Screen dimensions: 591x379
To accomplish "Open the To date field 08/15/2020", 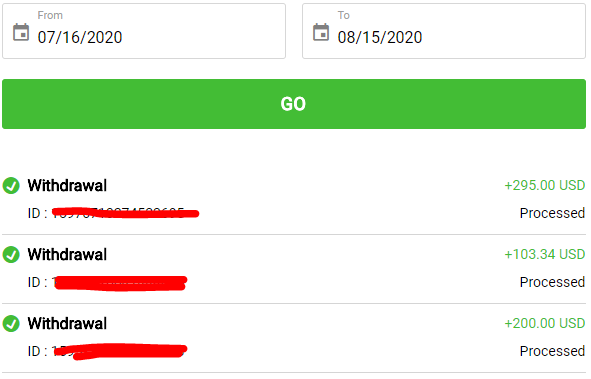I will [444, 31].
